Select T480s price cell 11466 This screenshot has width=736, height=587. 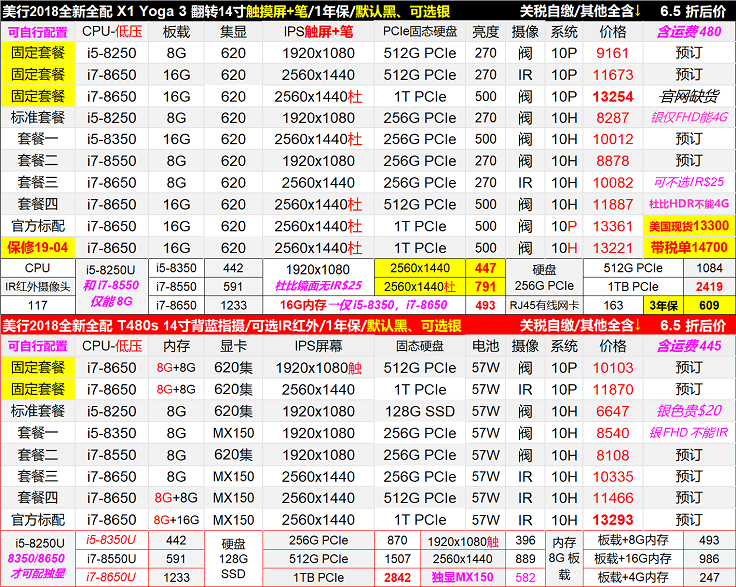coord(612,498)
